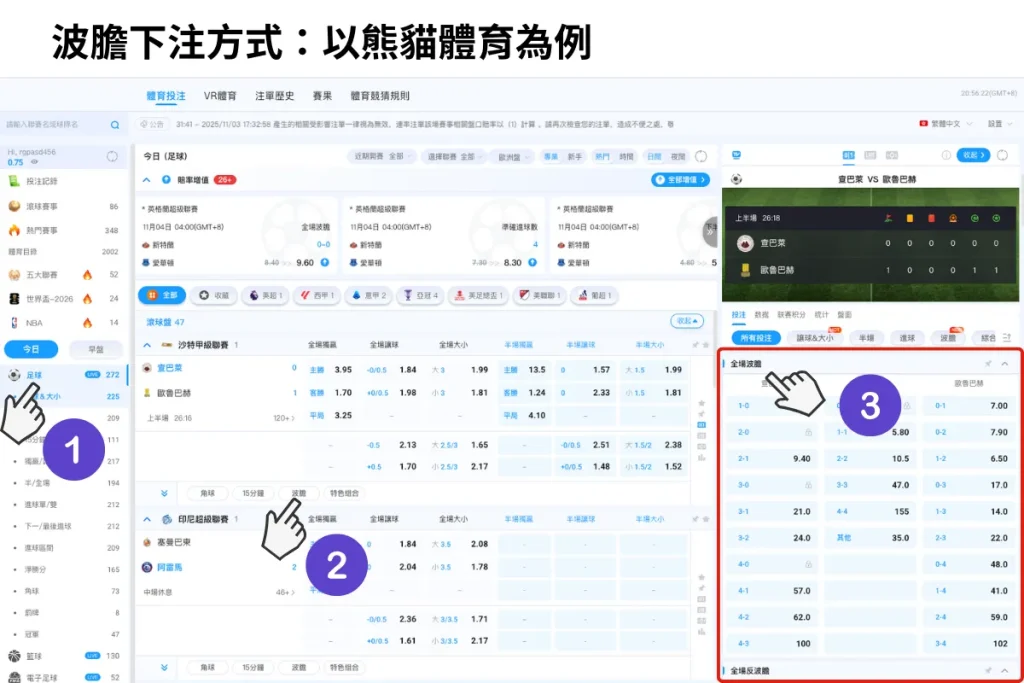The height and width of the screenshot is (683, 1024).
Task: Collapse 沙特甲級聯賽 league chevron
Action: (147, 345)
